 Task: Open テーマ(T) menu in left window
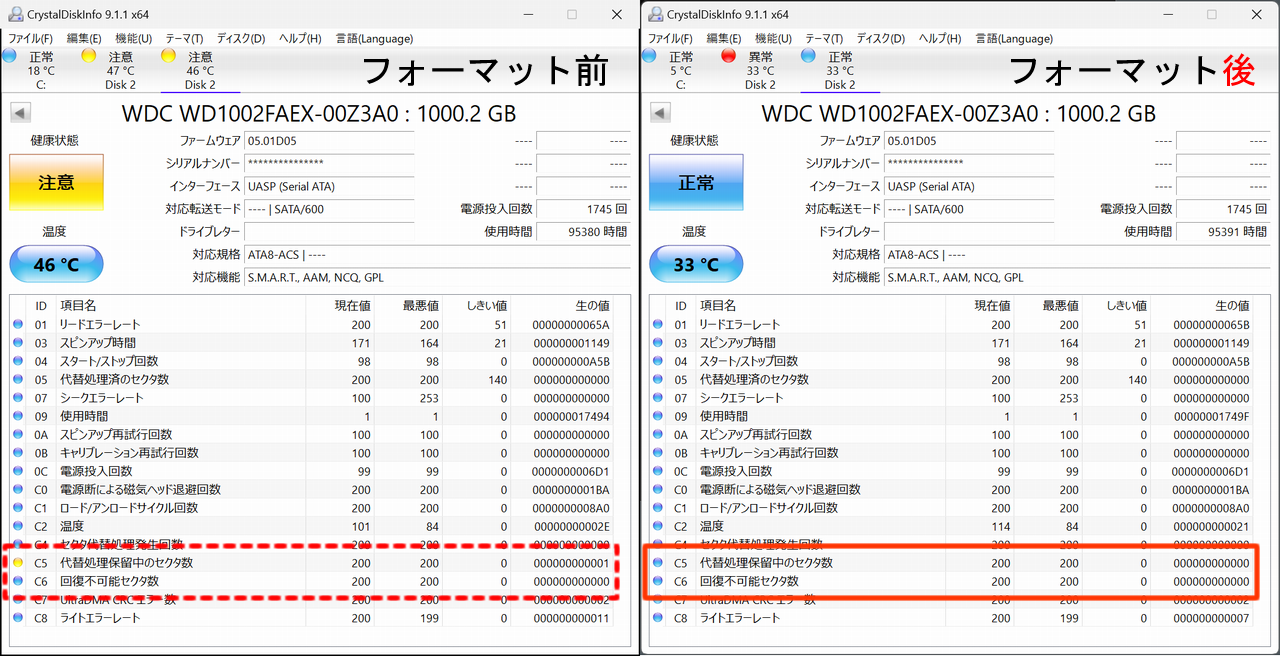[184, 38]
